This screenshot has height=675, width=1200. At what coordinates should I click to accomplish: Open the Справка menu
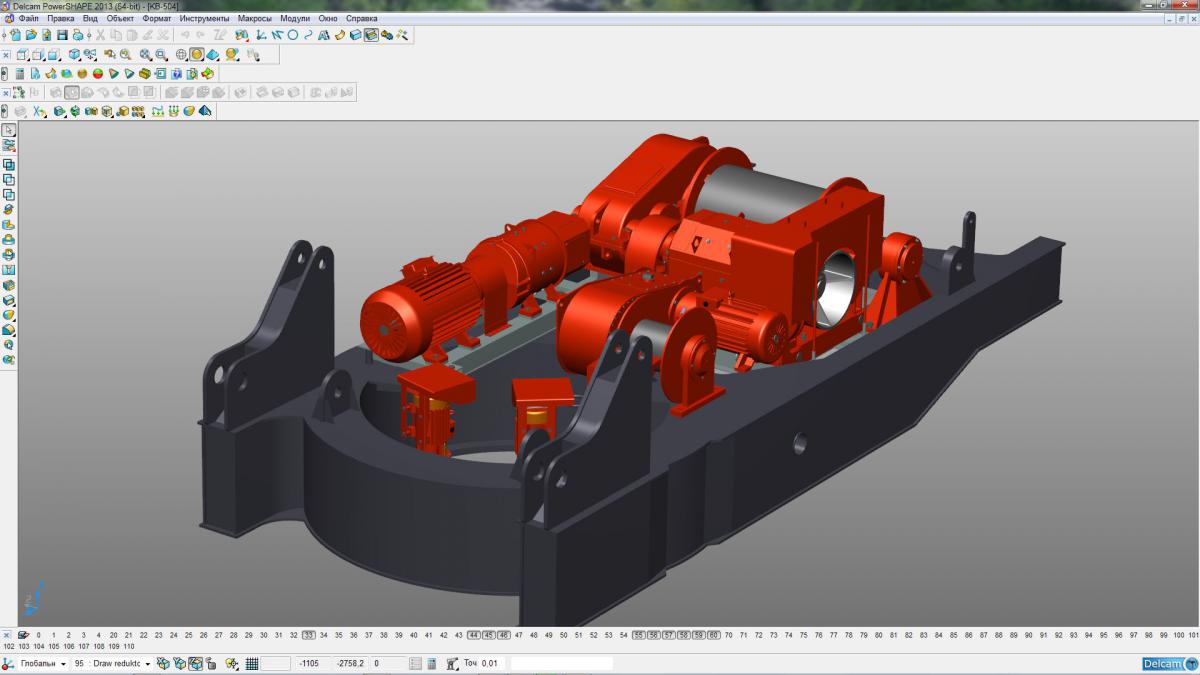pyautogui.click(x=361, y=18)
